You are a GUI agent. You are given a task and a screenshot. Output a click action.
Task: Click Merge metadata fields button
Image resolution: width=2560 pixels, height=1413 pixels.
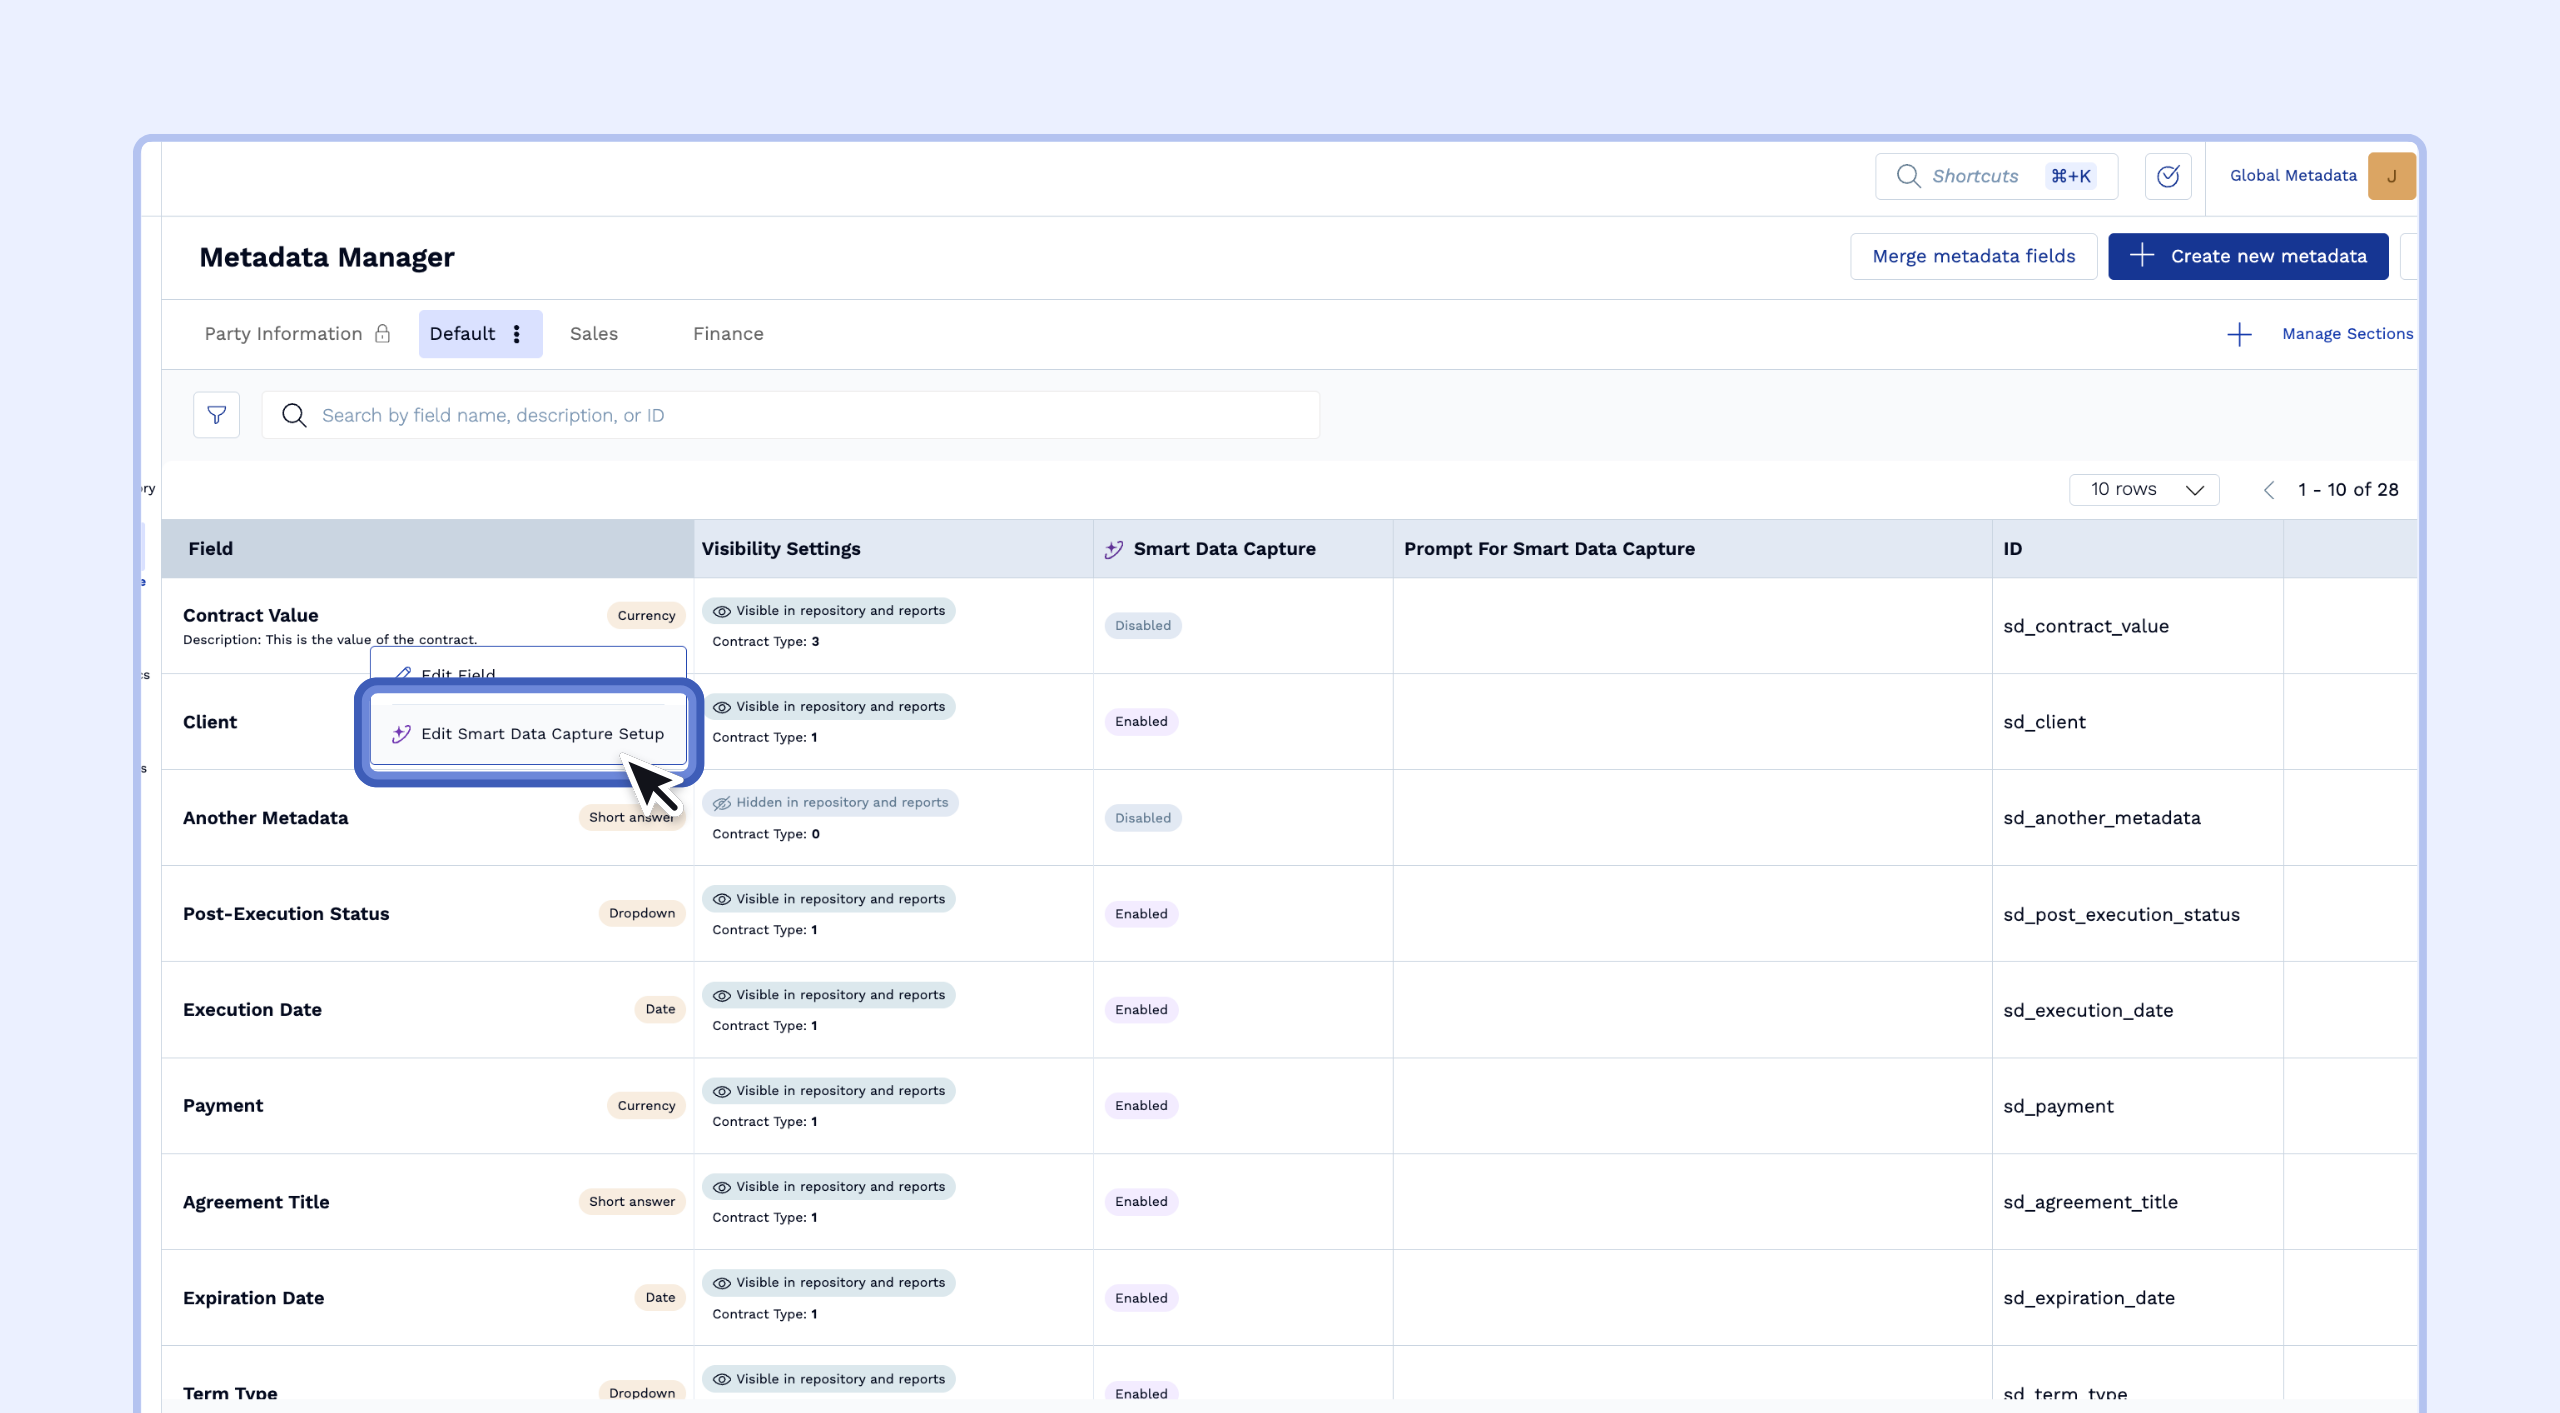(1973, 257)
